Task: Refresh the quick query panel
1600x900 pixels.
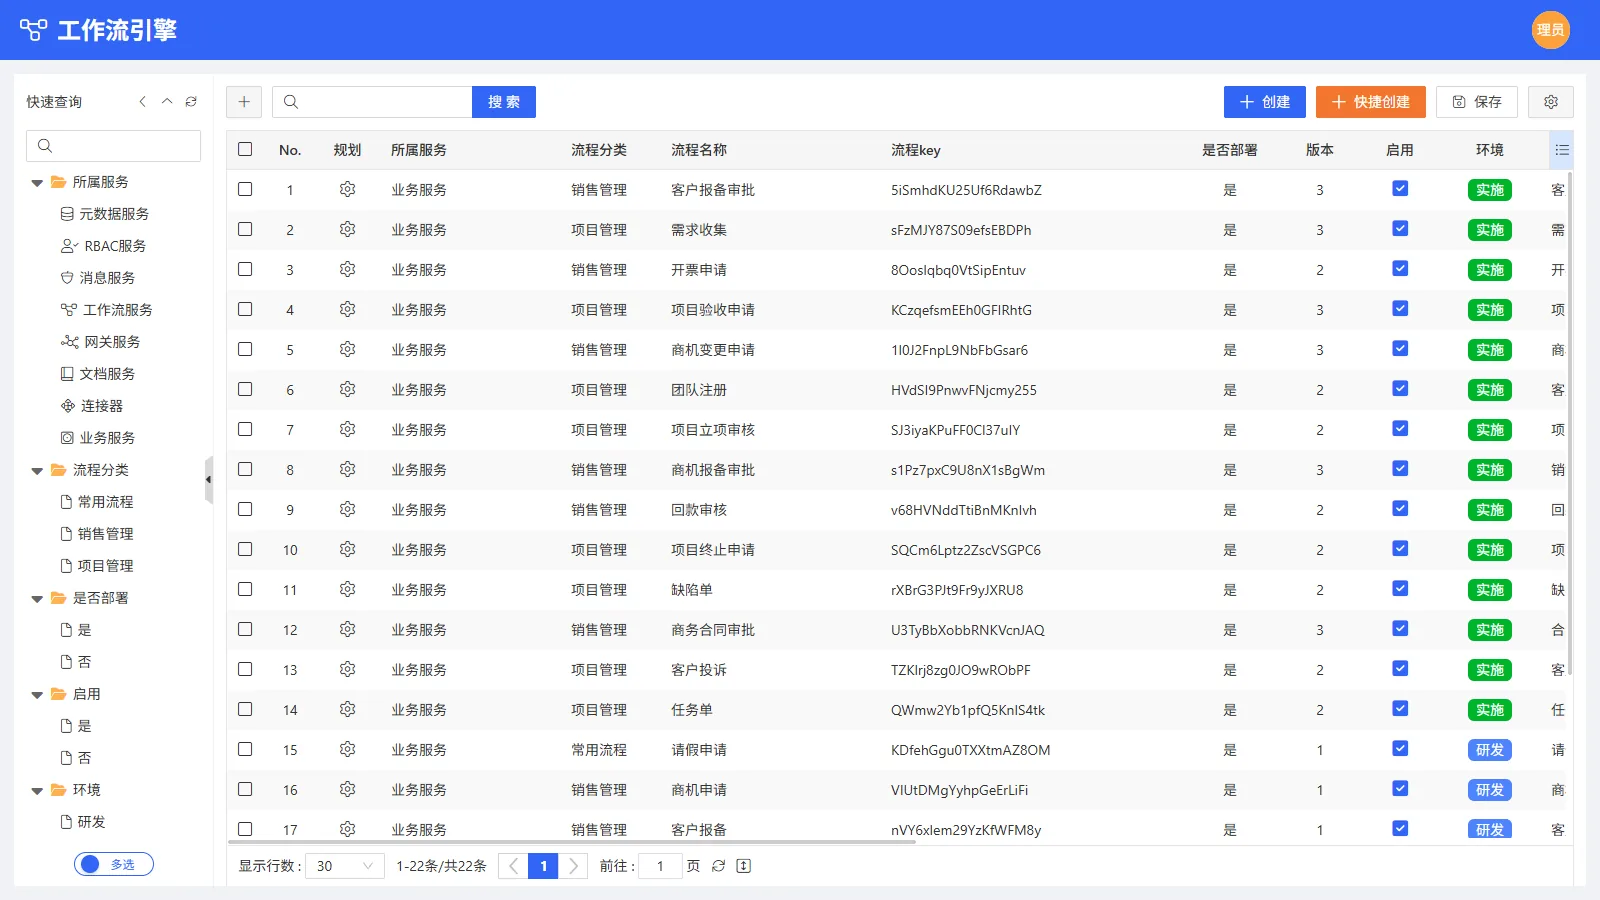Action: point(191,102)
